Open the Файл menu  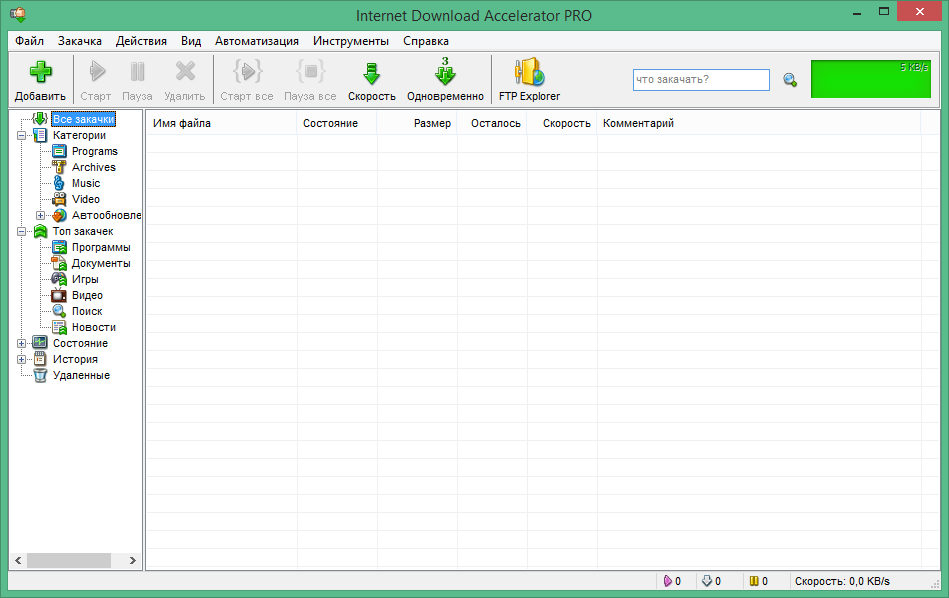(29, 41)
